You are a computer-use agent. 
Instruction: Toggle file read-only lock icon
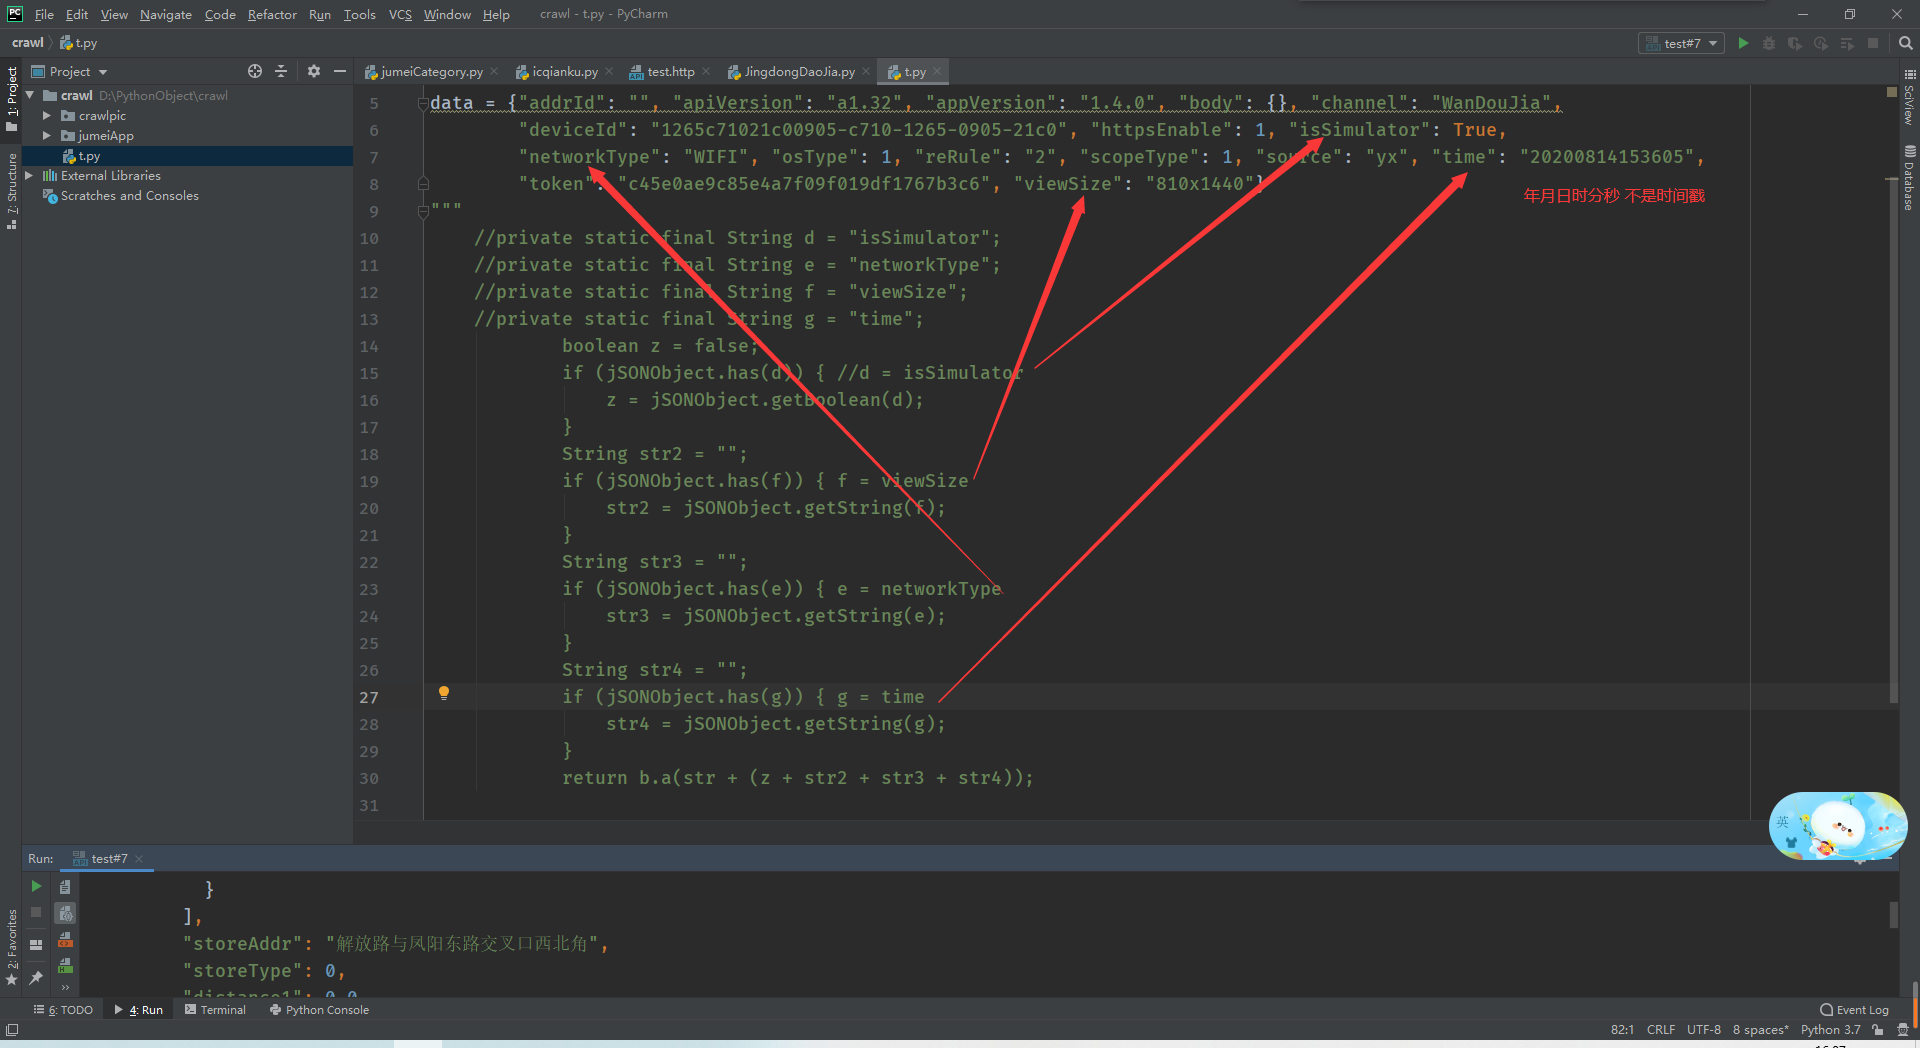[x=1878, y=1030]
